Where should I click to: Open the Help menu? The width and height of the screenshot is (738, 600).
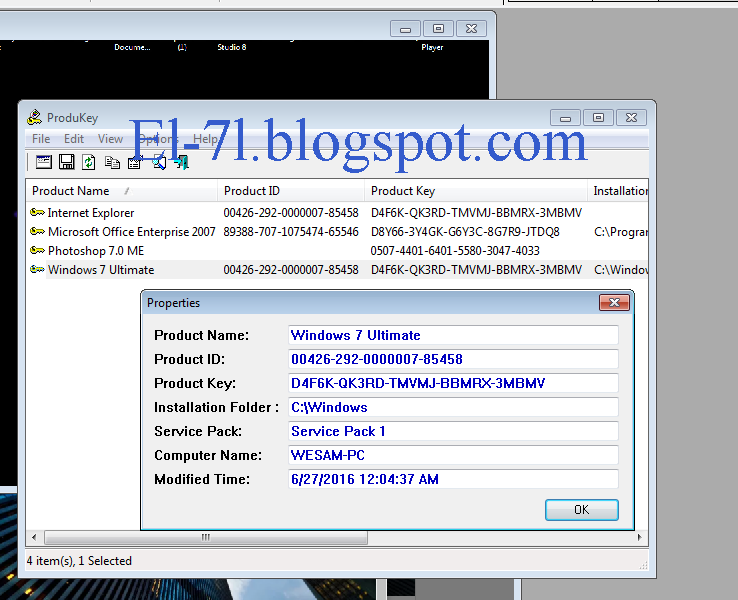(x=206, y=139)
